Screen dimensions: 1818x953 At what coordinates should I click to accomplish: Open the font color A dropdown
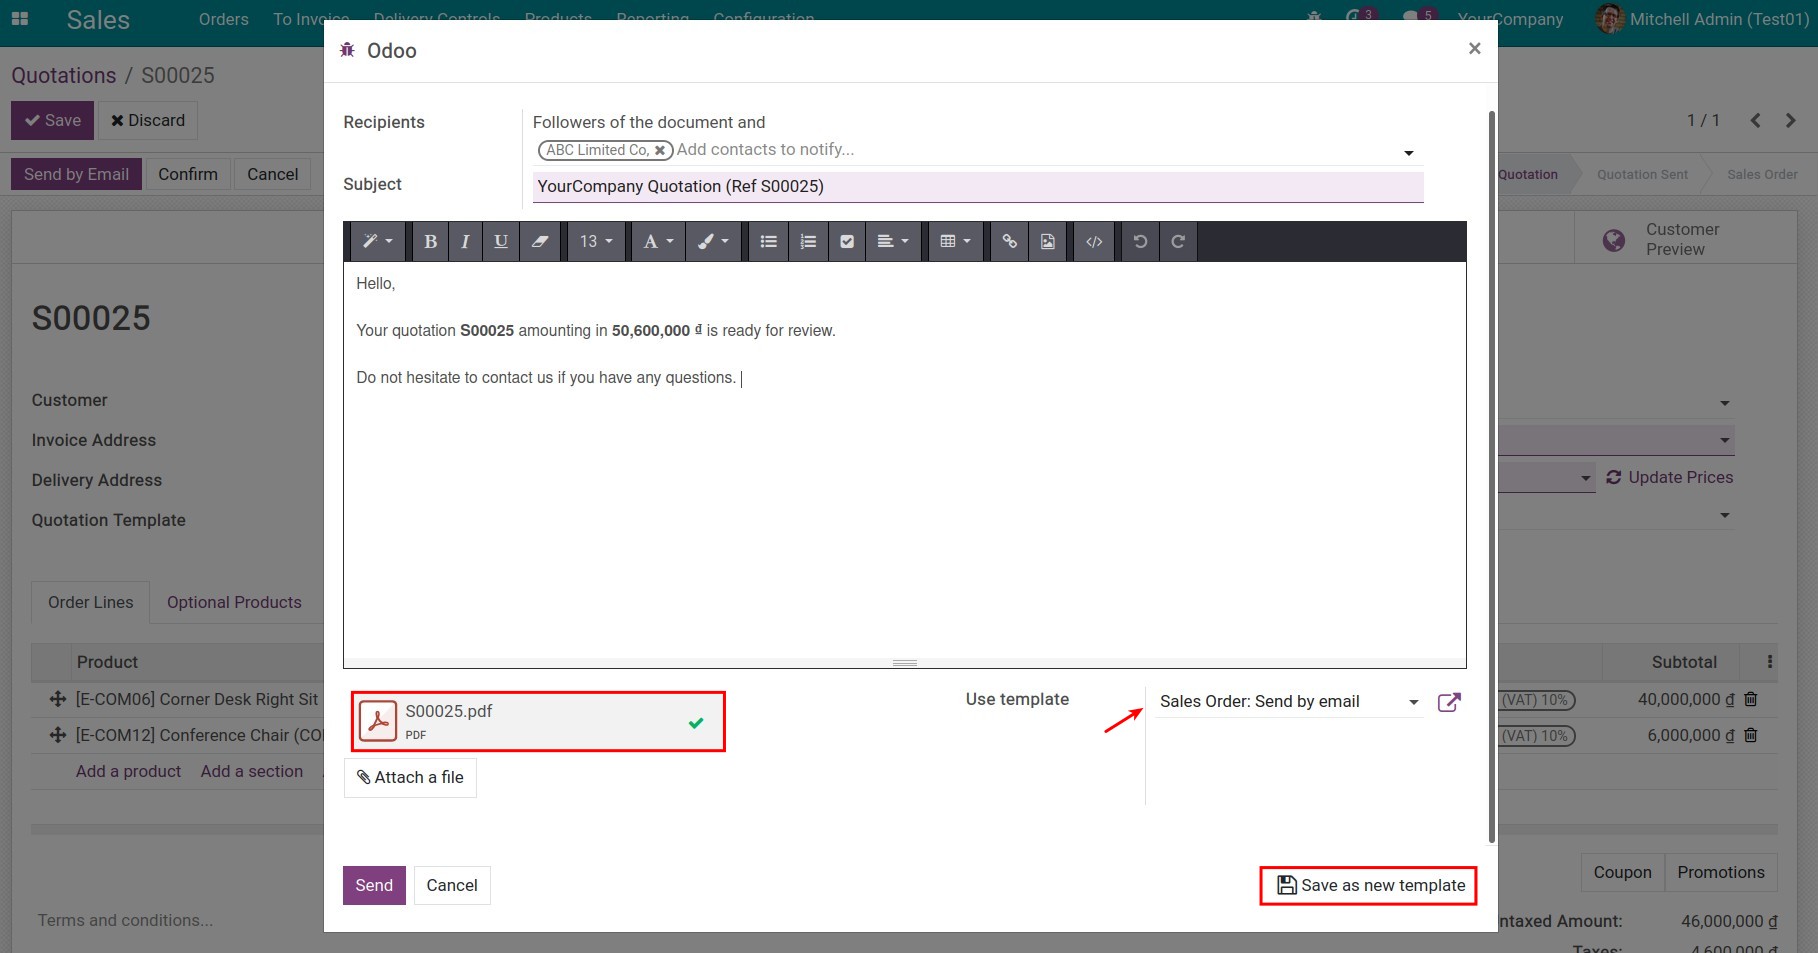coord(658,241)
